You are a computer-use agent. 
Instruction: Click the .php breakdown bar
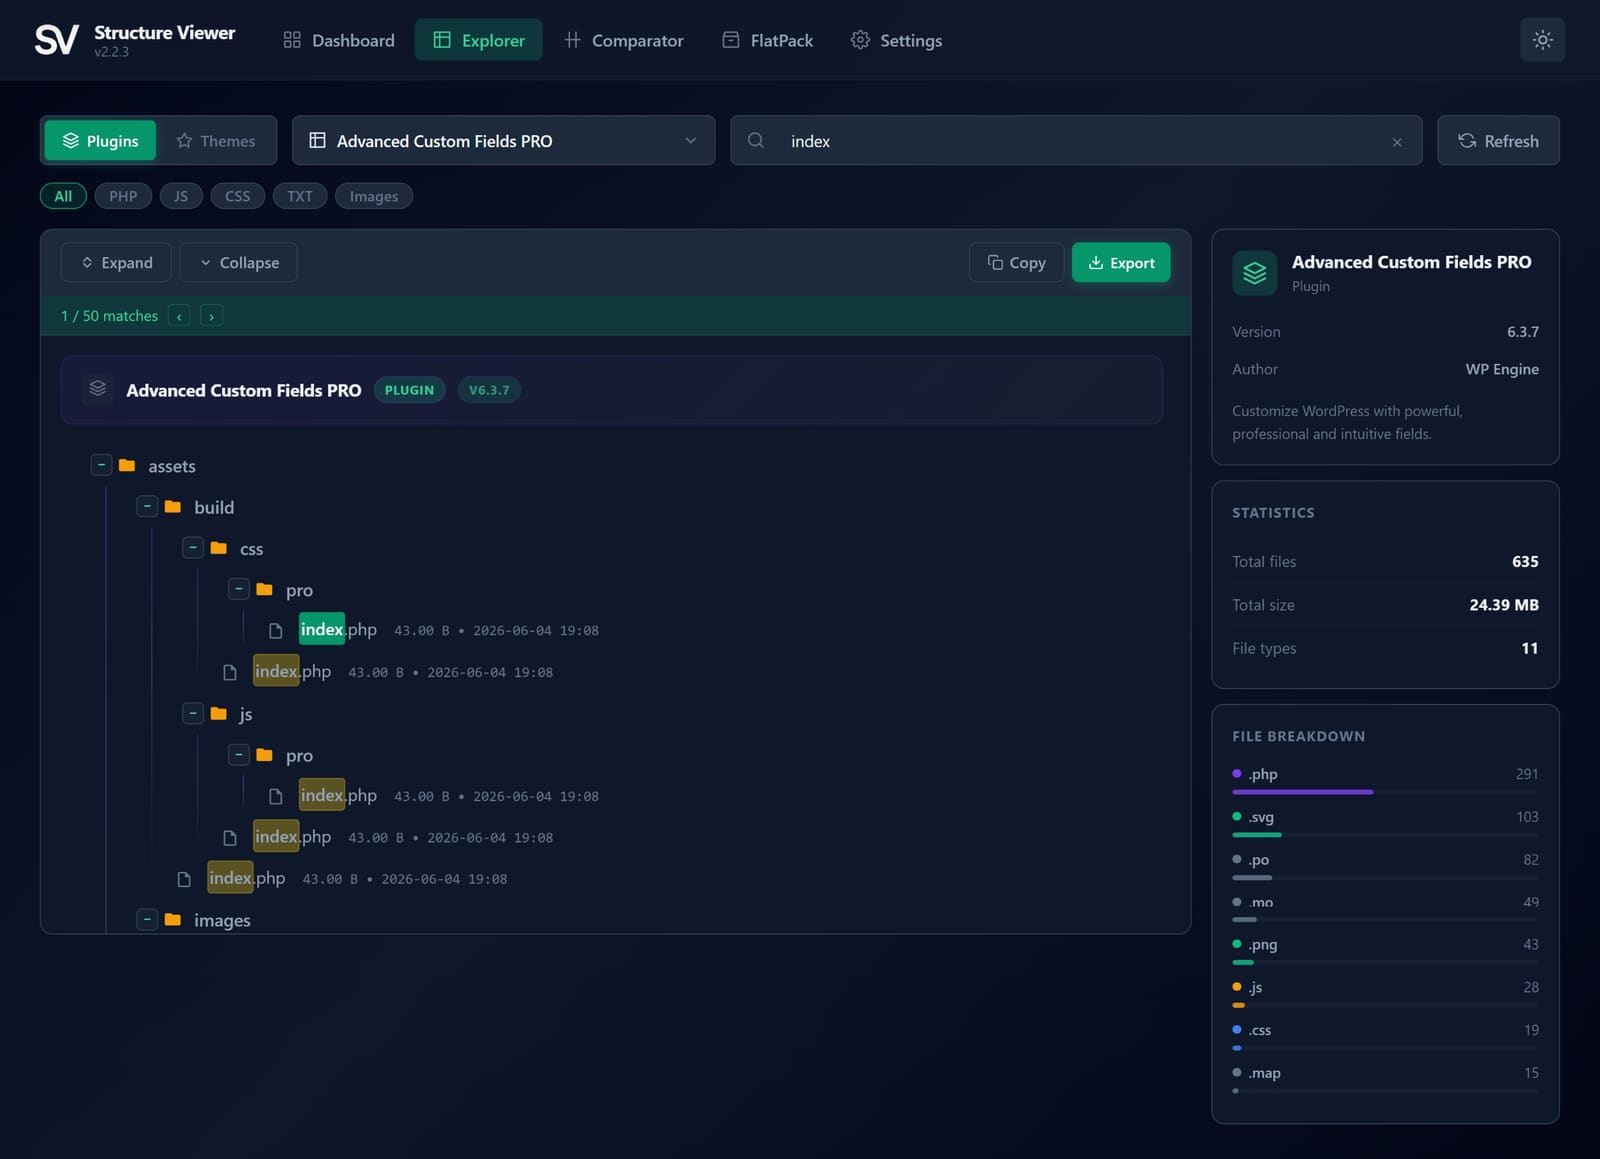1385,792
